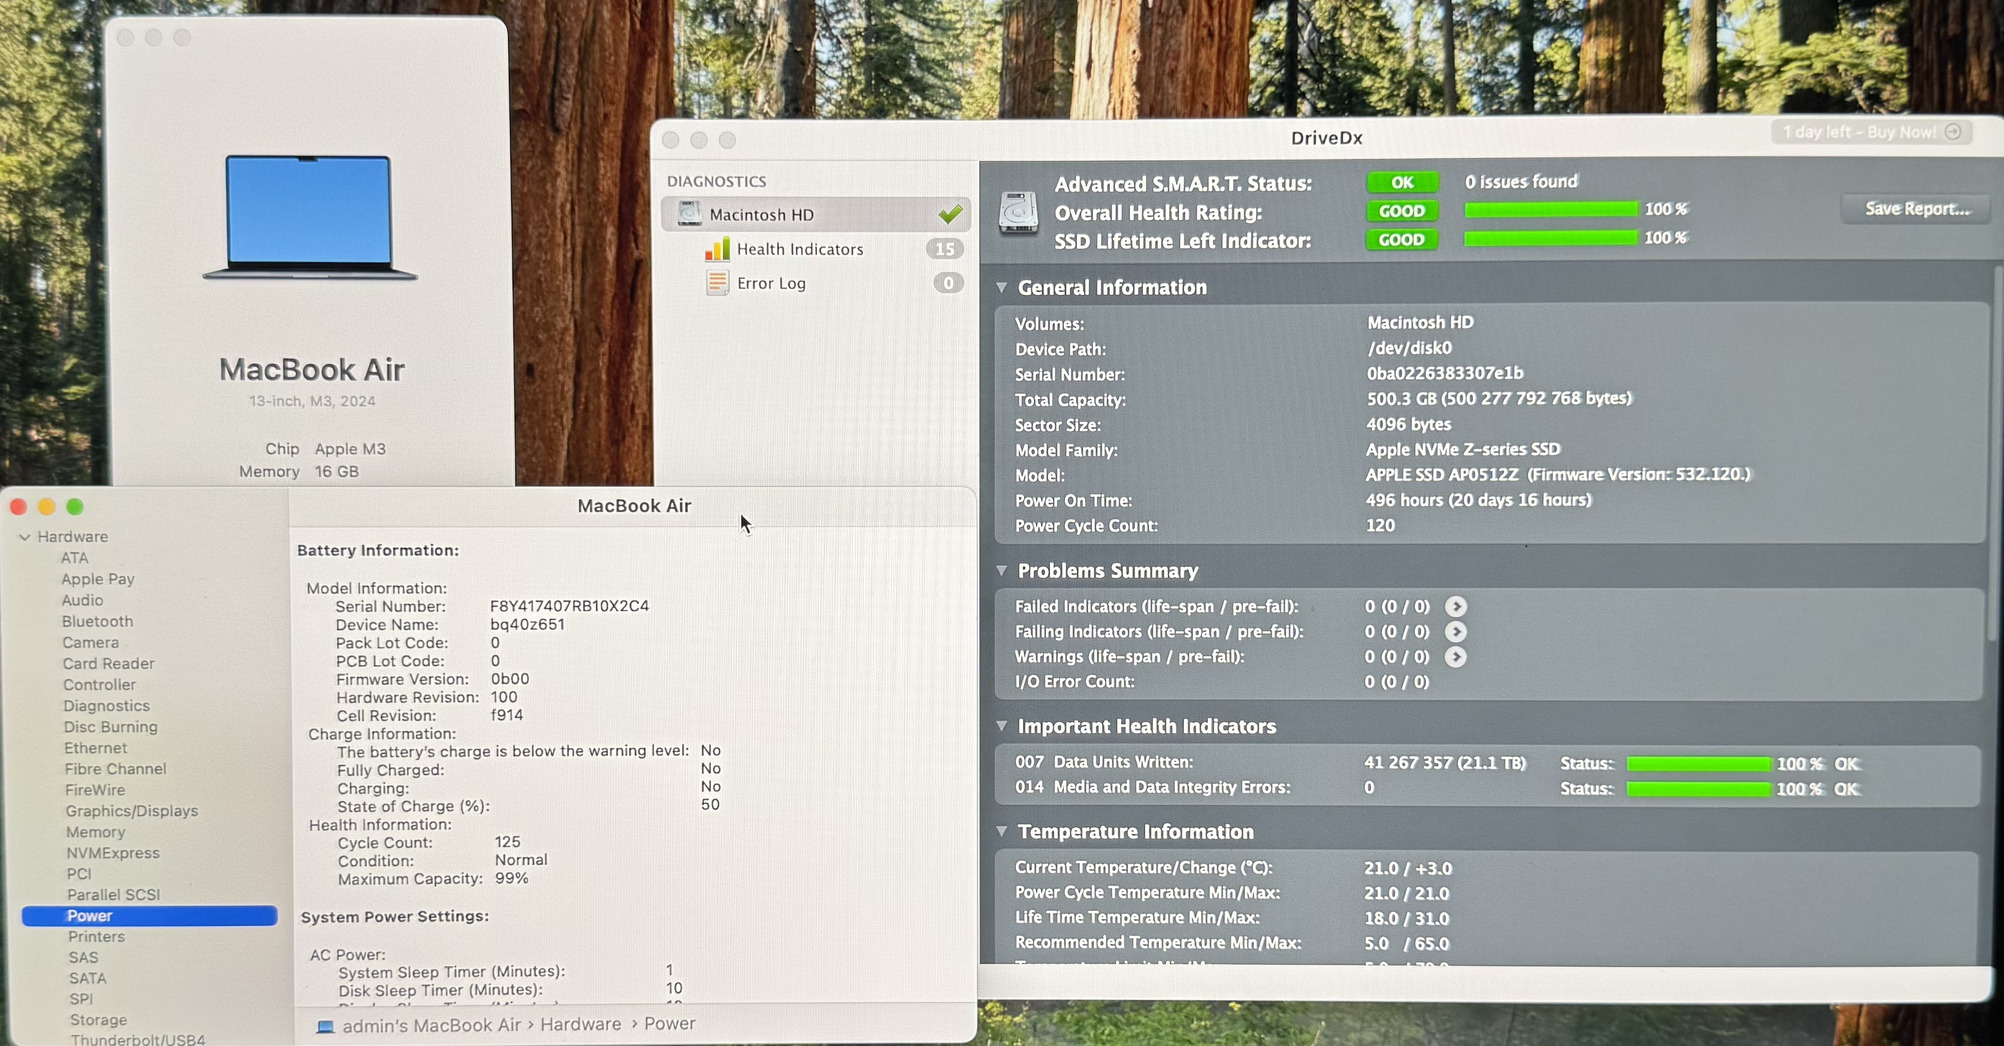Collapse the Problems Summary section
Image resolution: width=2004 pixels, height=1046 pixels.
[1002, 571]
